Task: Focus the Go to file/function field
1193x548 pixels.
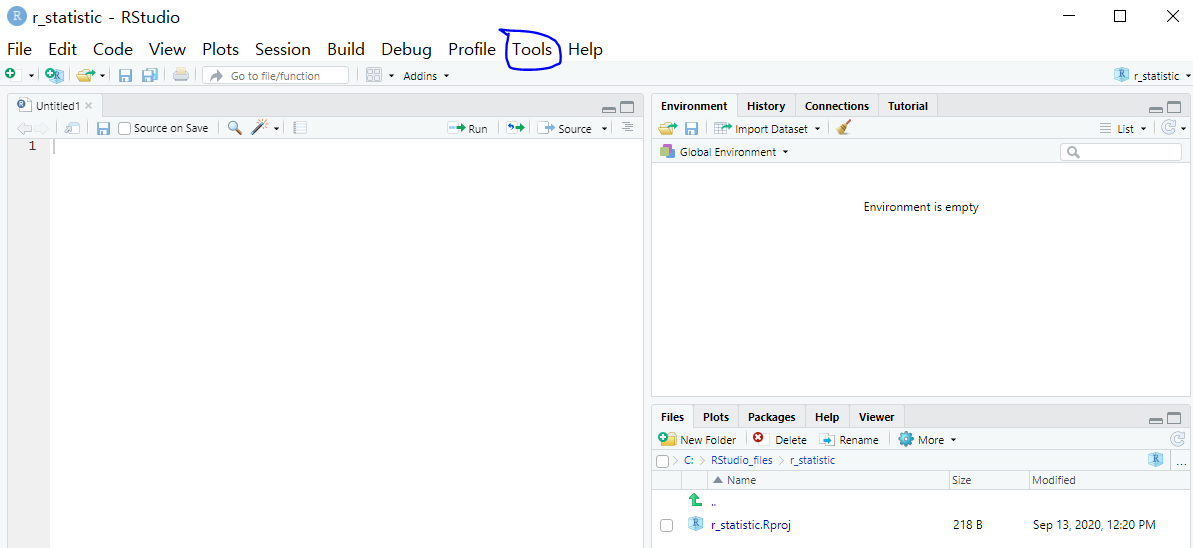Action: tap(275, 75)
